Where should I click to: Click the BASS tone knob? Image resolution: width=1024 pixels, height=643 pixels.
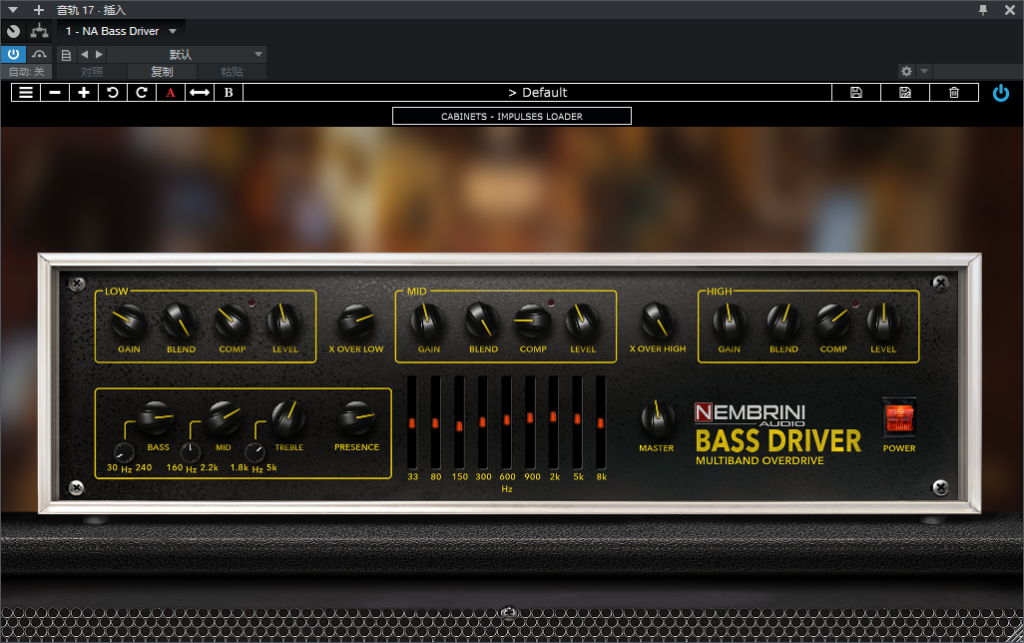pyautogui.click(x=155, y=418)
